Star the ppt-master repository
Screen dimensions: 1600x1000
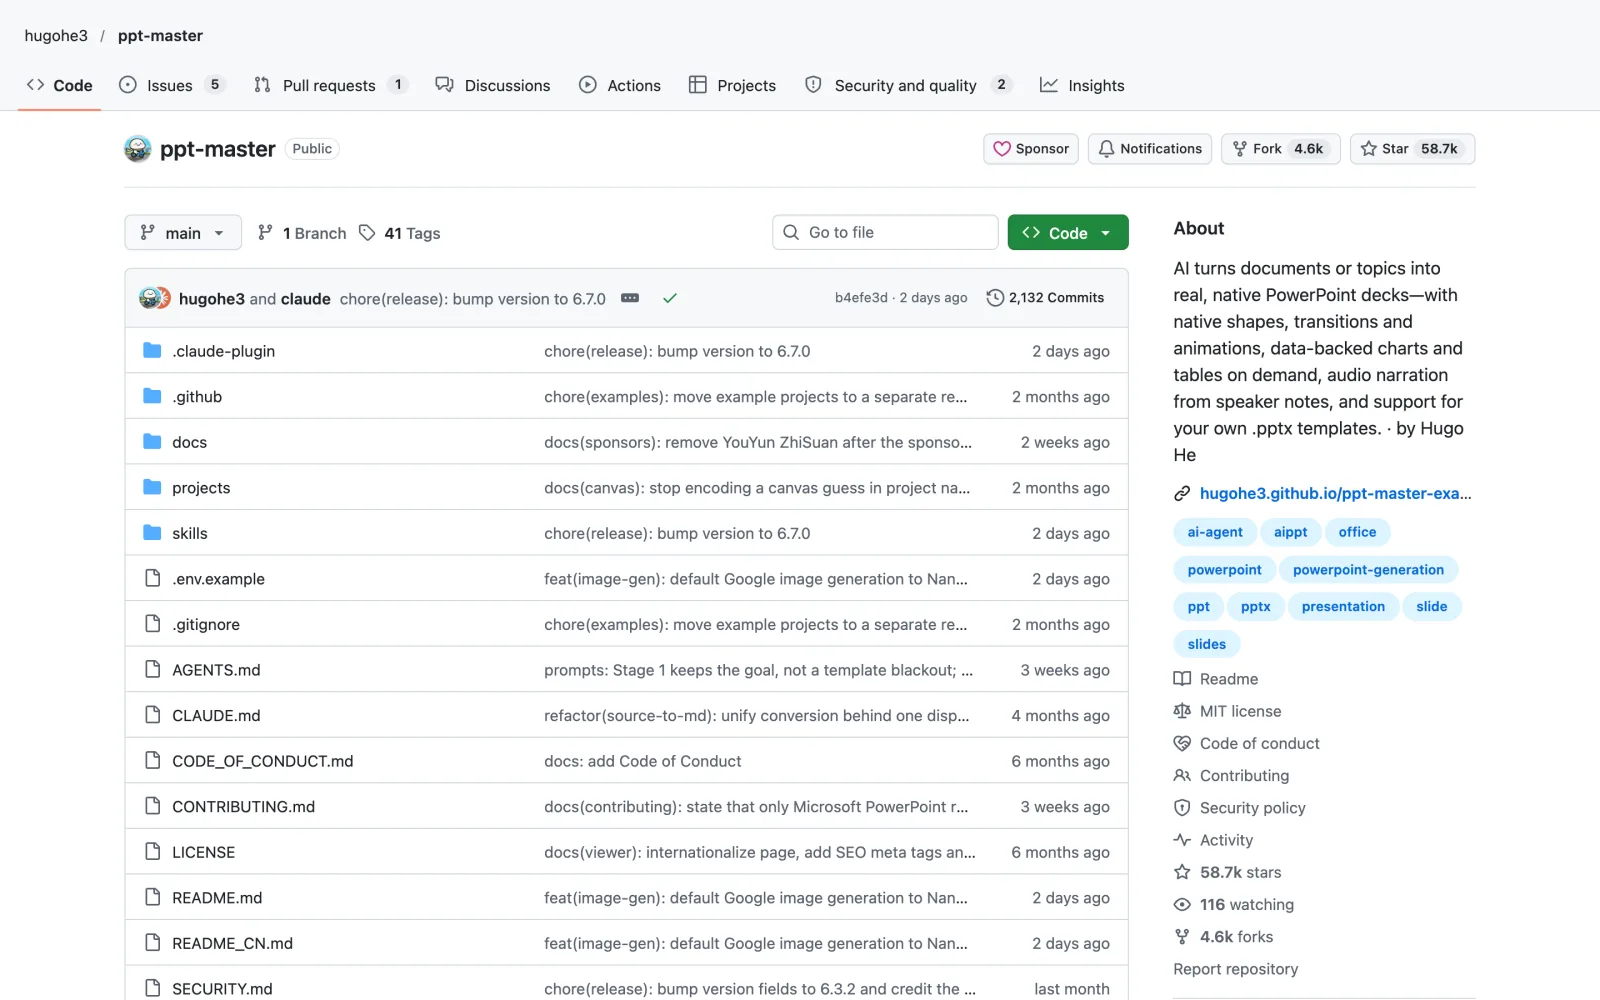[x=1412, y=149]
